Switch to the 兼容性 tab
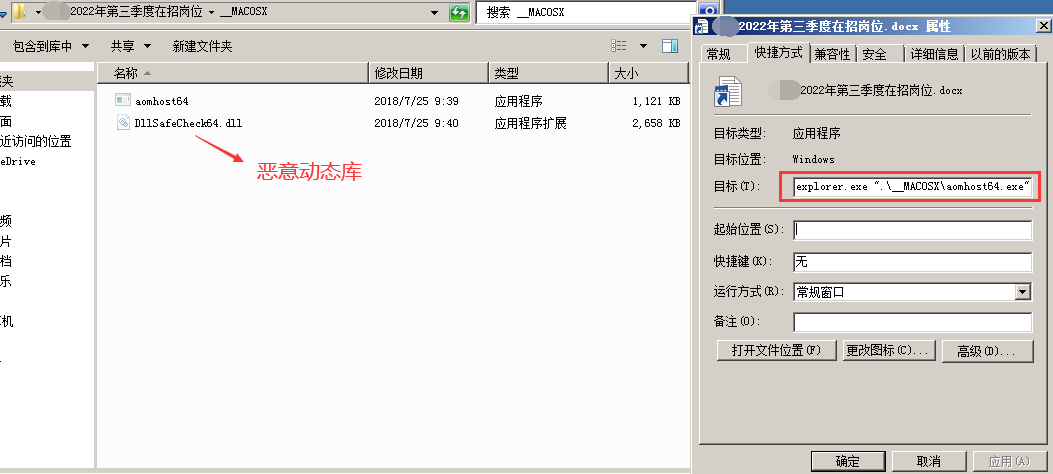Viewport: 1053px width, 474px height. coord(832,54)
